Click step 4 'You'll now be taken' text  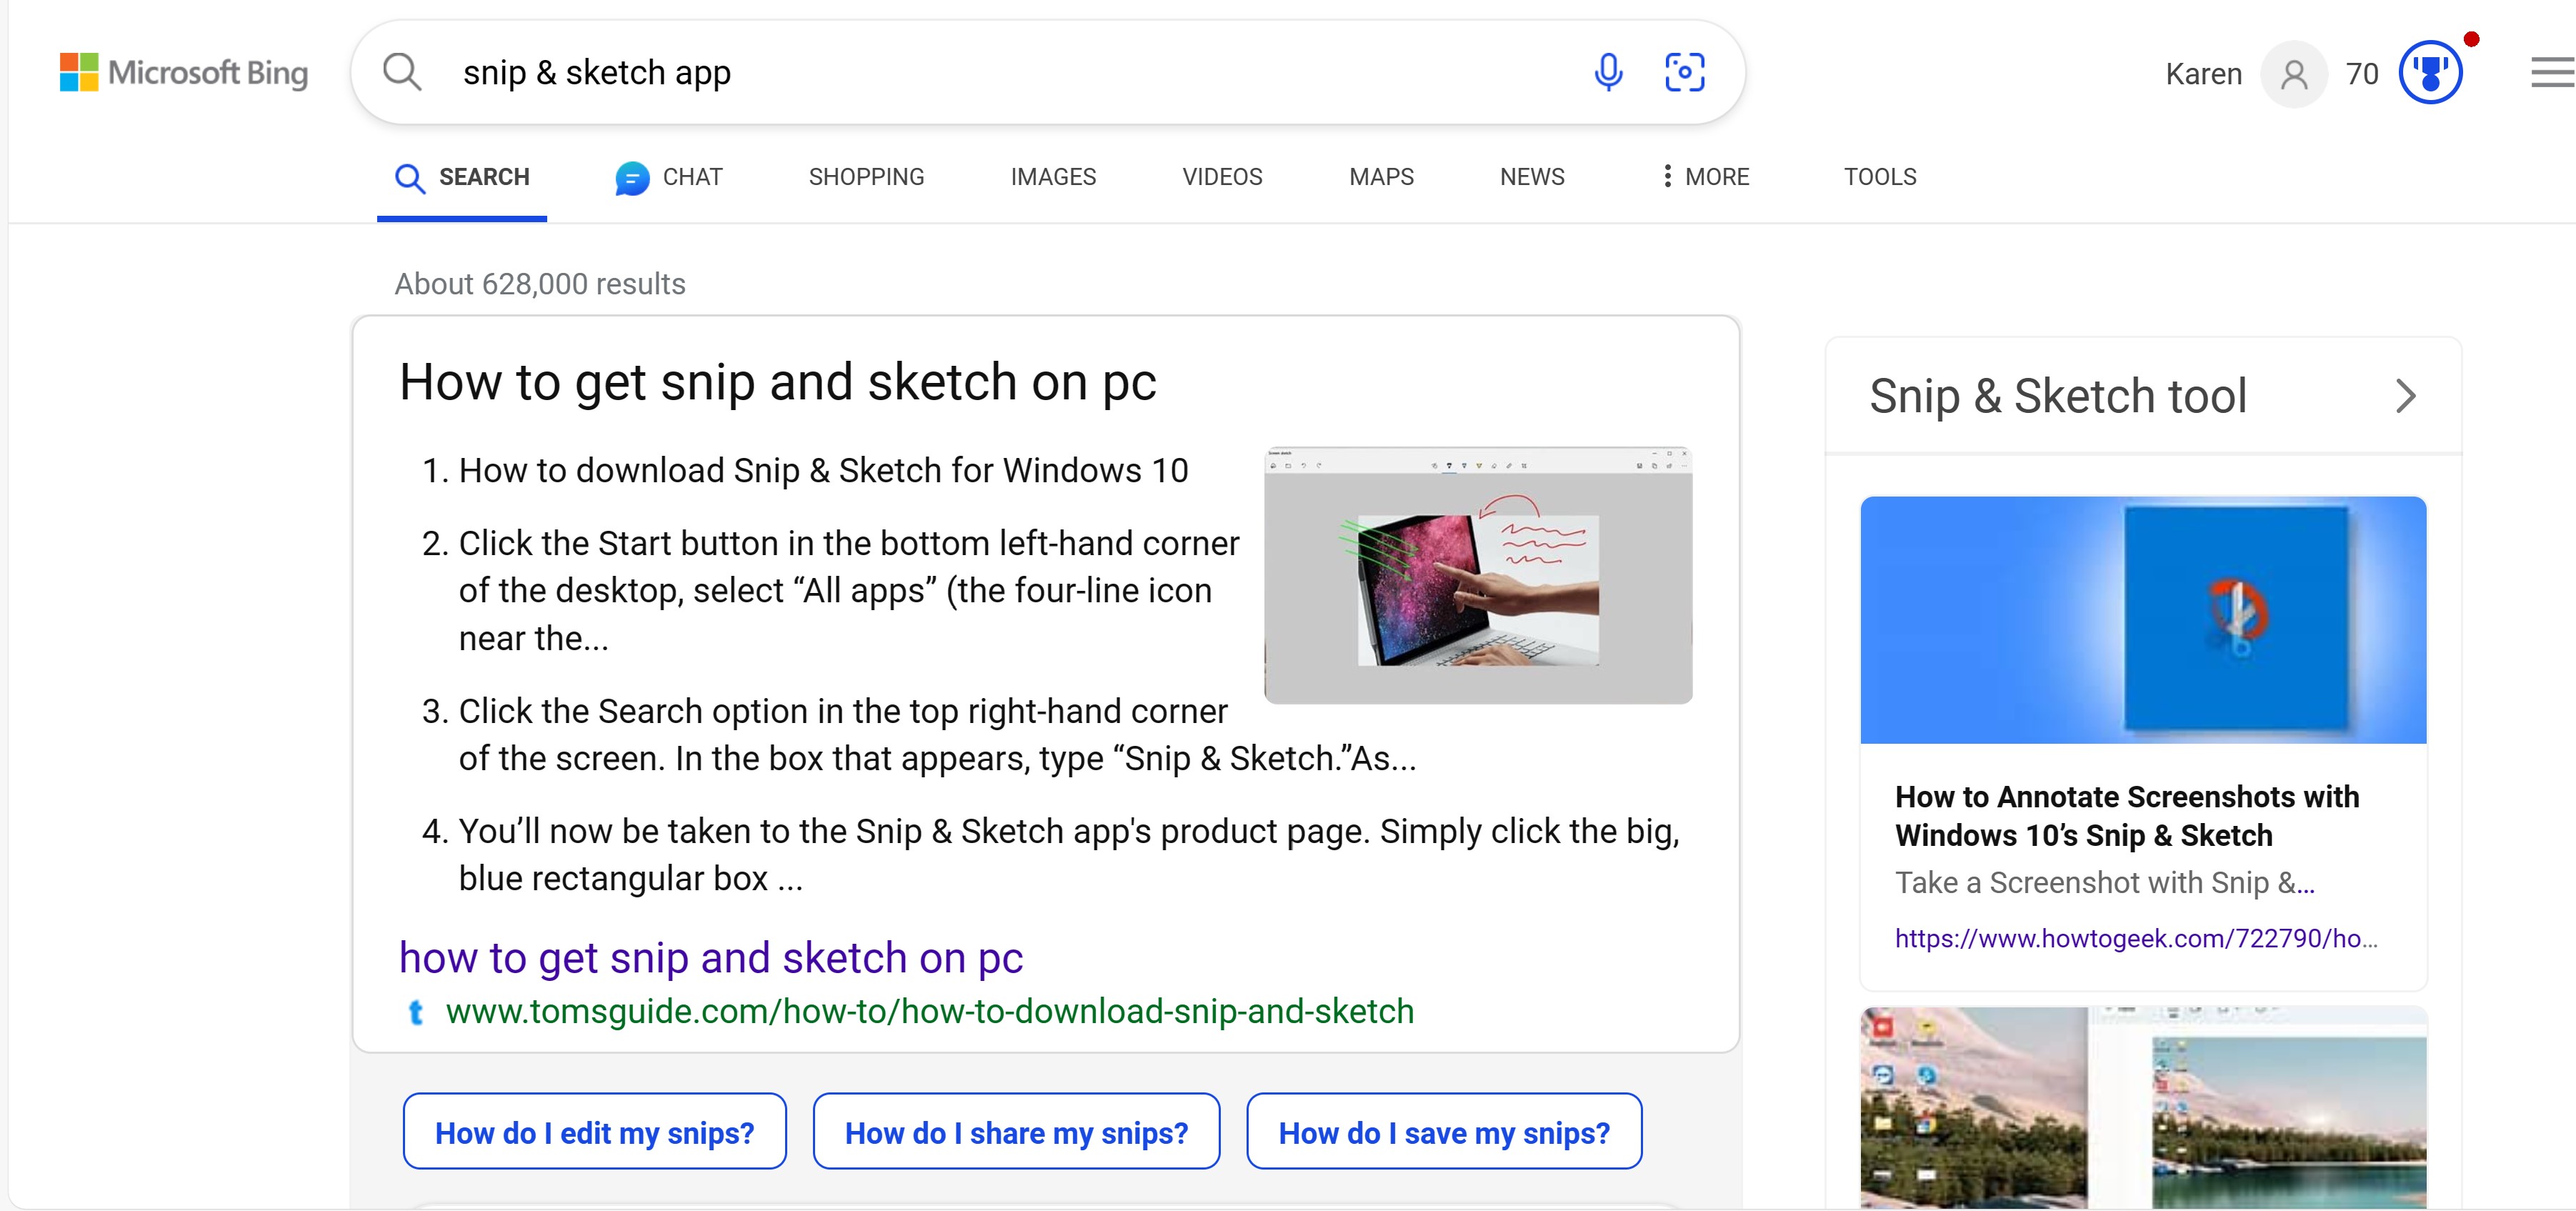[1069, 855]
